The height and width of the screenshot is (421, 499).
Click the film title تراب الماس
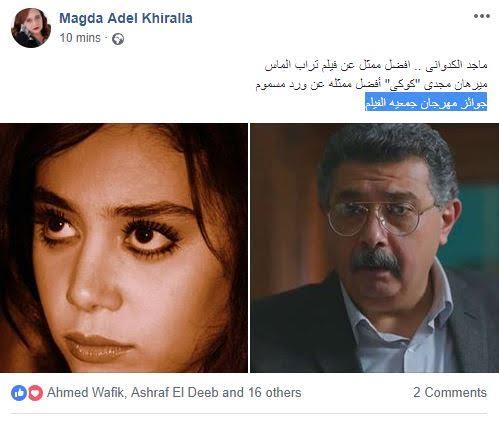[x=287, y=65]
